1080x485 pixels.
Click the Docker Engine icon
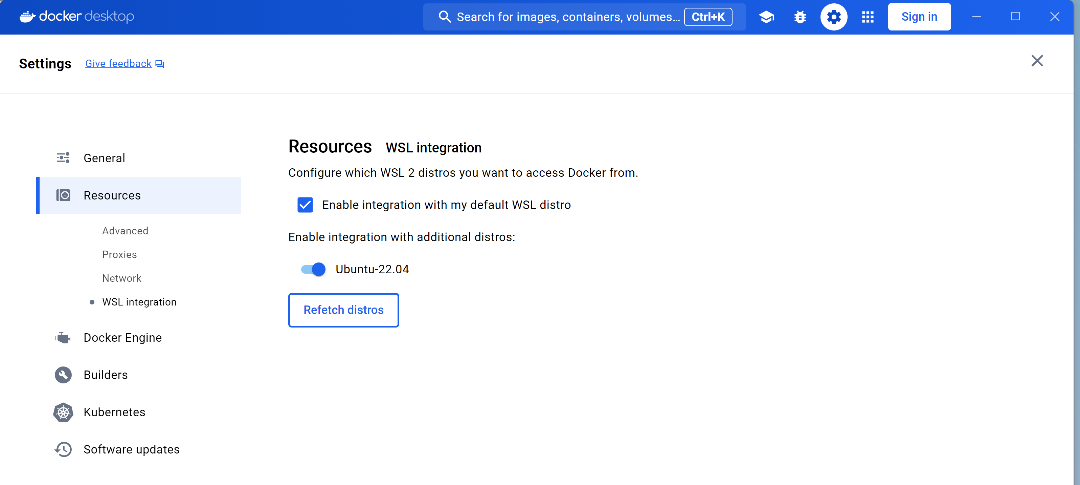[x=63, y=338]
